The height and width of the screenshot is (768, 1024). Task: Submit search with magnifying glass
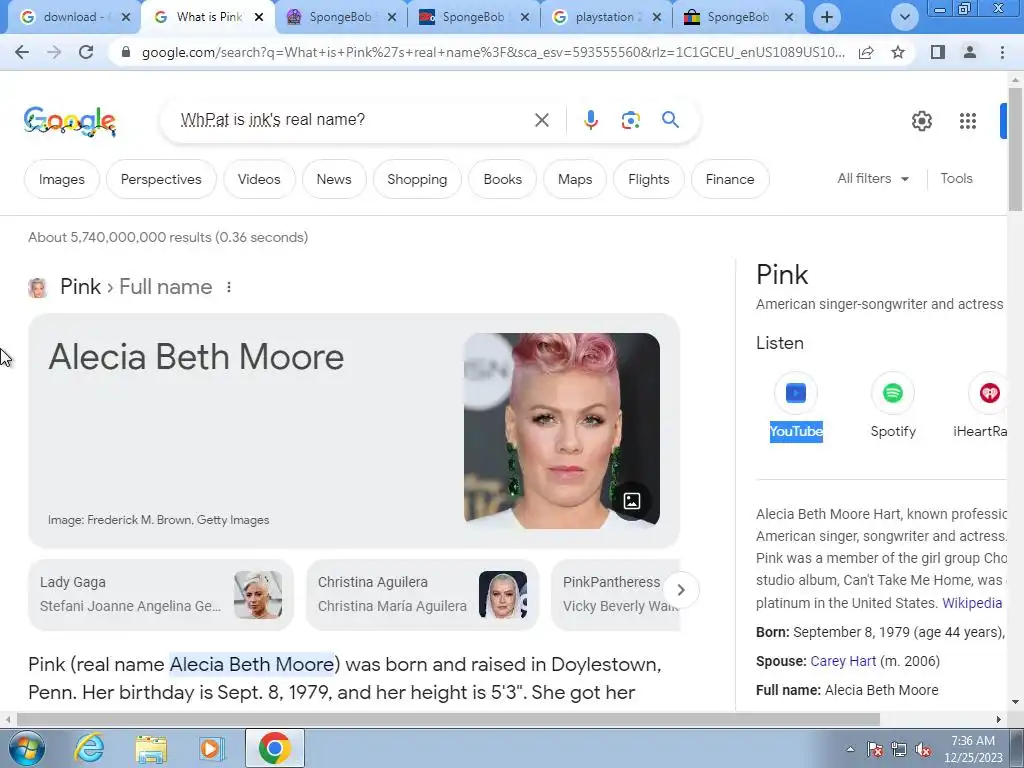point(670,120)
